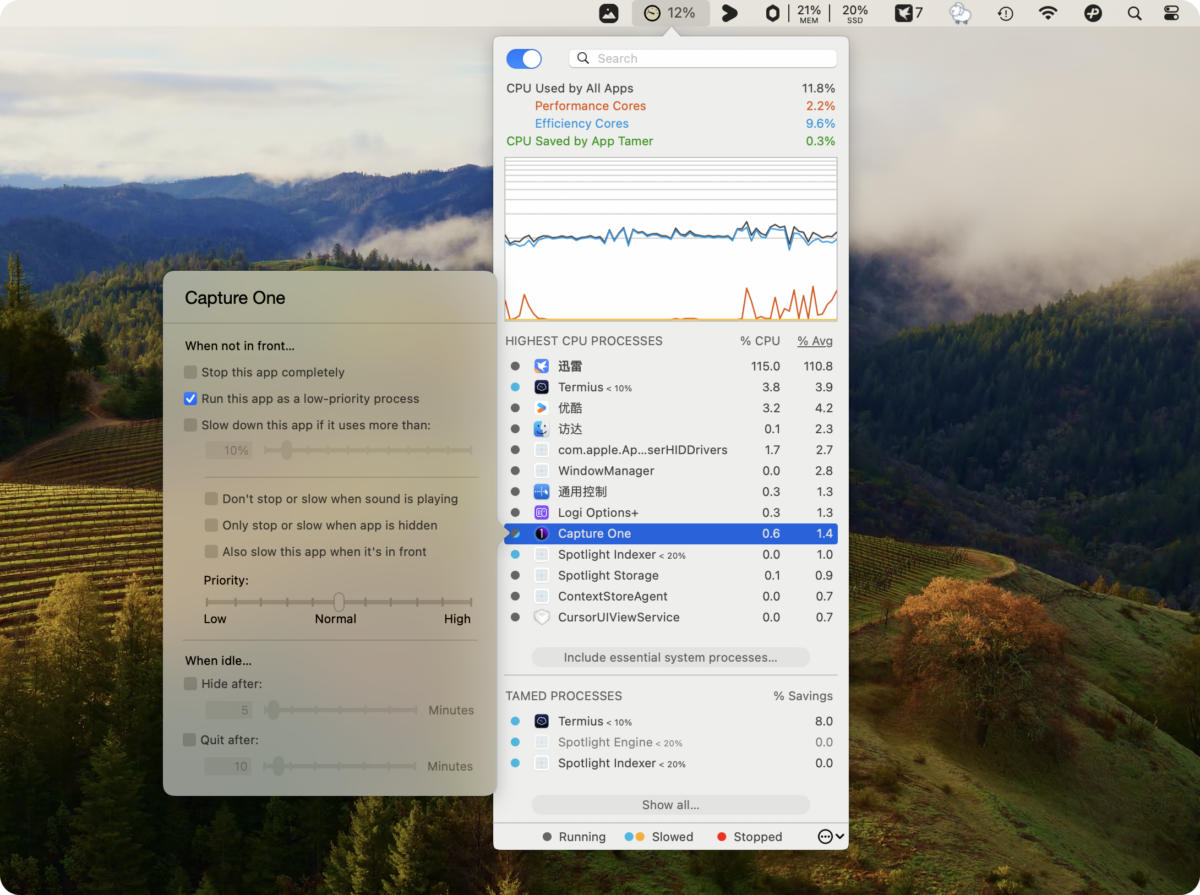Open the App Tamer 12% menu bar item

pyautogui.click(x=670, y=13)
